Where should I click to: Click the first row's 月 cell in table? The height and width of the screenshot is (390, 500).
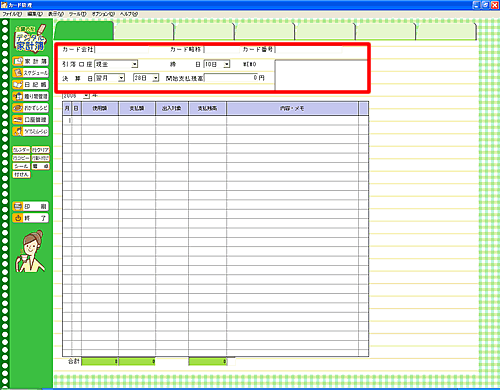click(67, 121)
